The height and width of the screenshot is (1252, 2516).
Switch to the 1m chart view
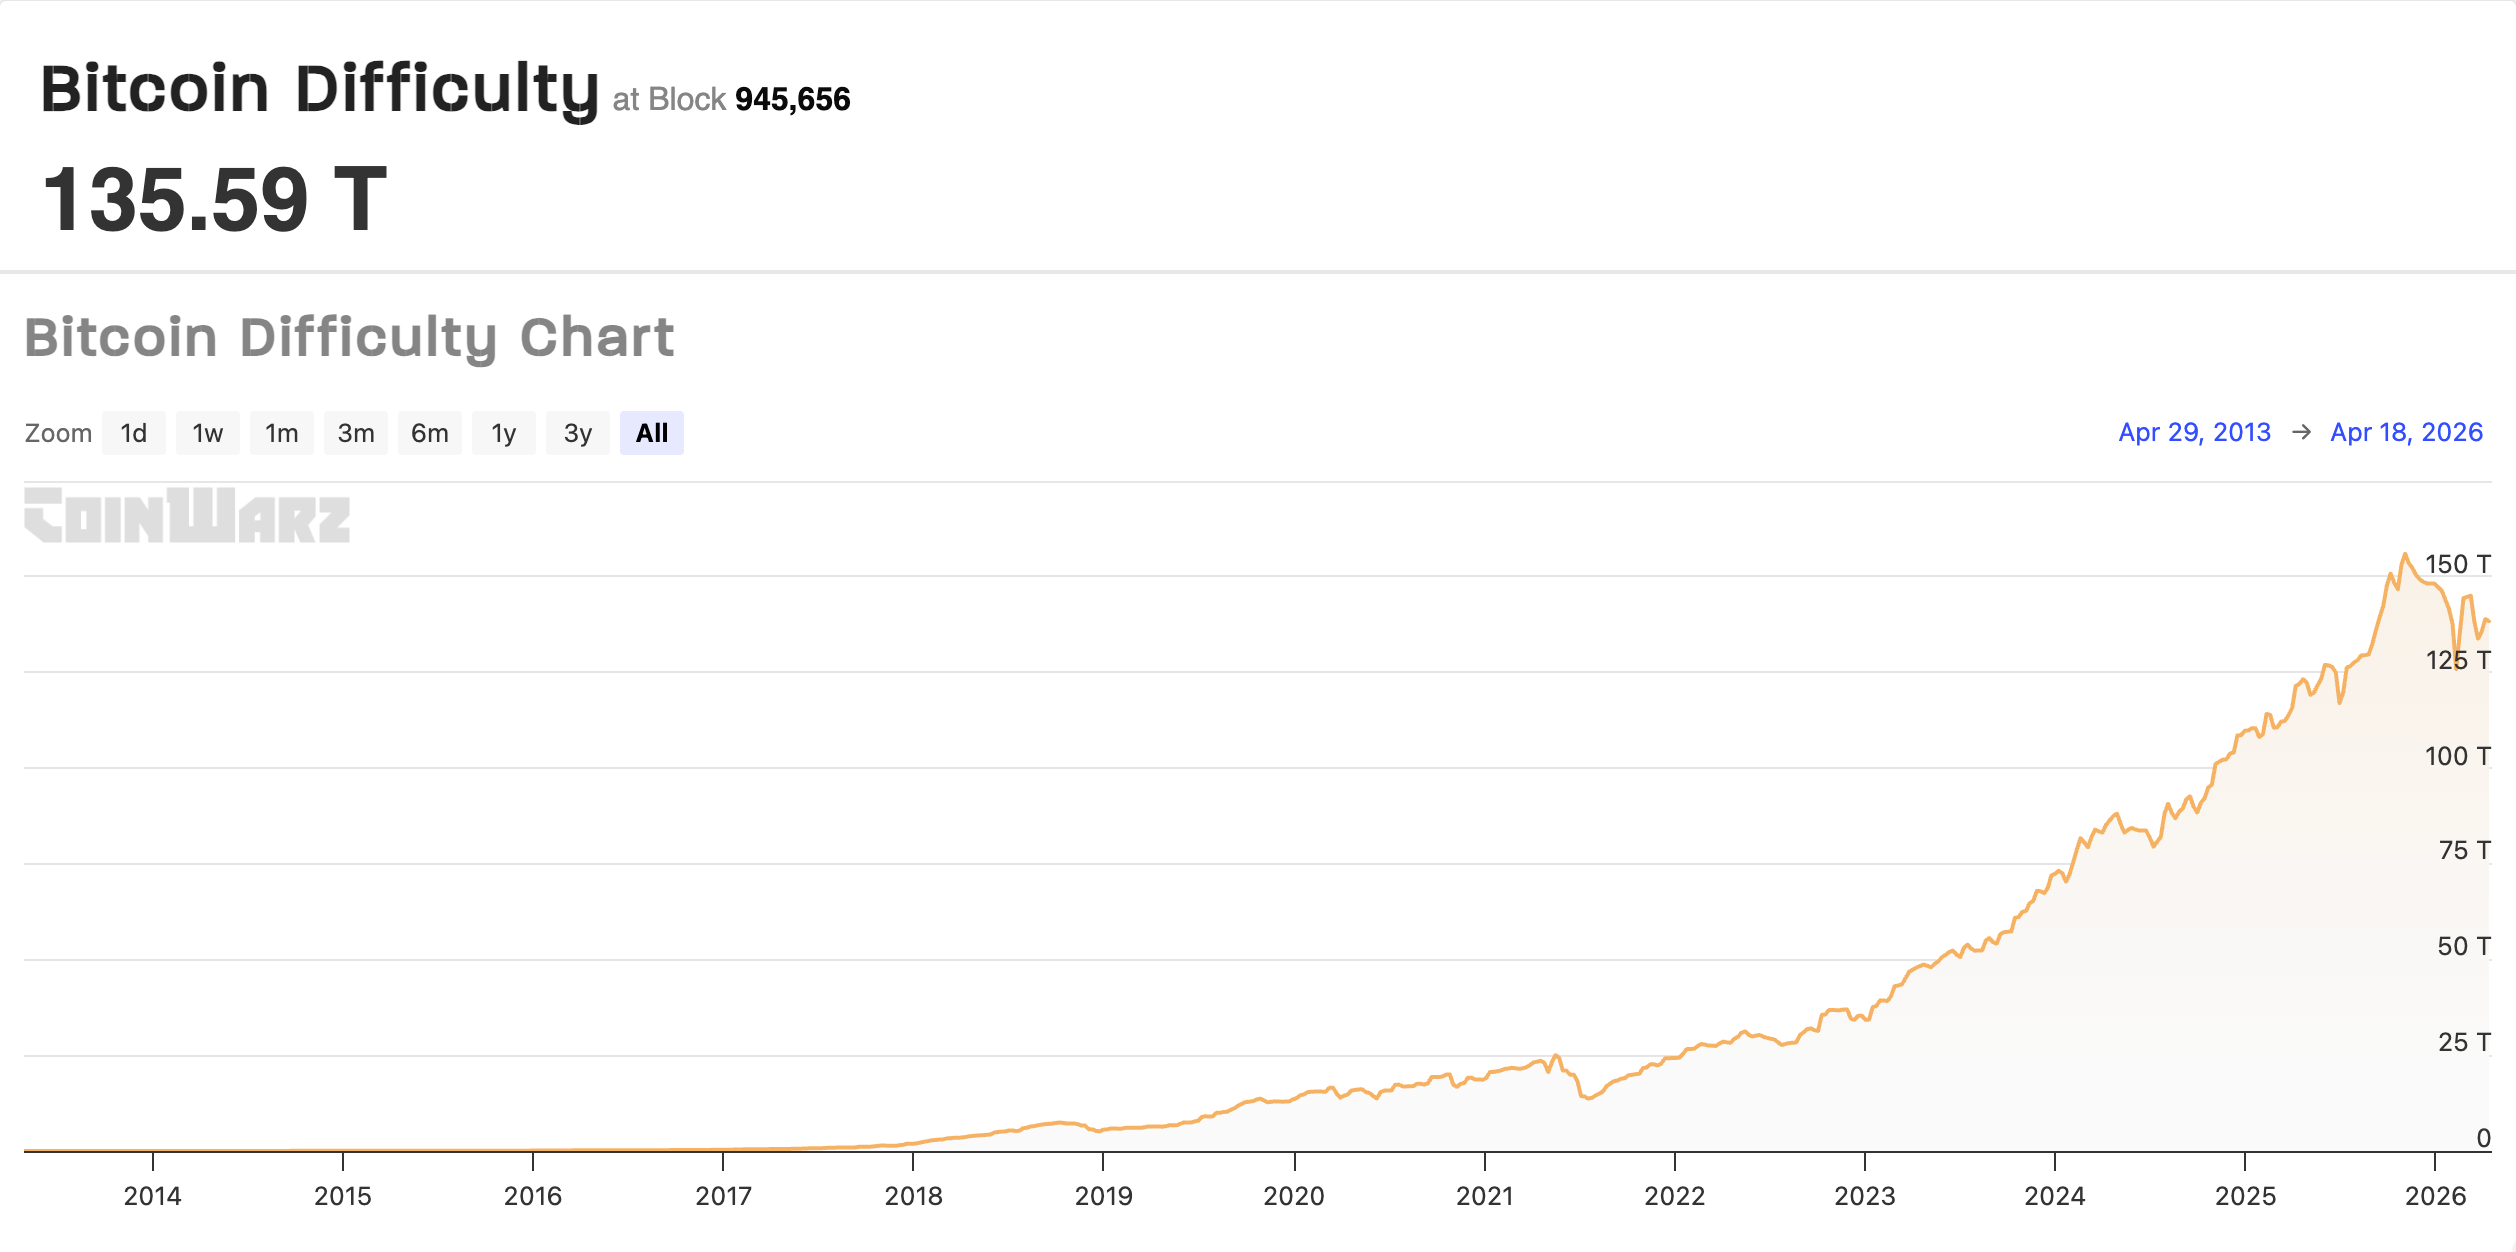click(281, 432)
